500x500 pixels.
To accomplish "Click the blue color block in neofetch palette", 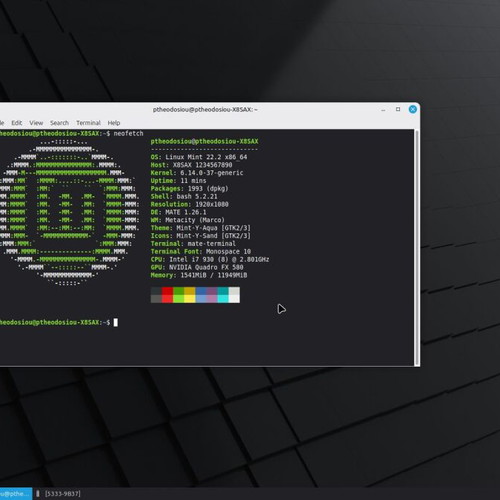I will click(x=201, y=295).
